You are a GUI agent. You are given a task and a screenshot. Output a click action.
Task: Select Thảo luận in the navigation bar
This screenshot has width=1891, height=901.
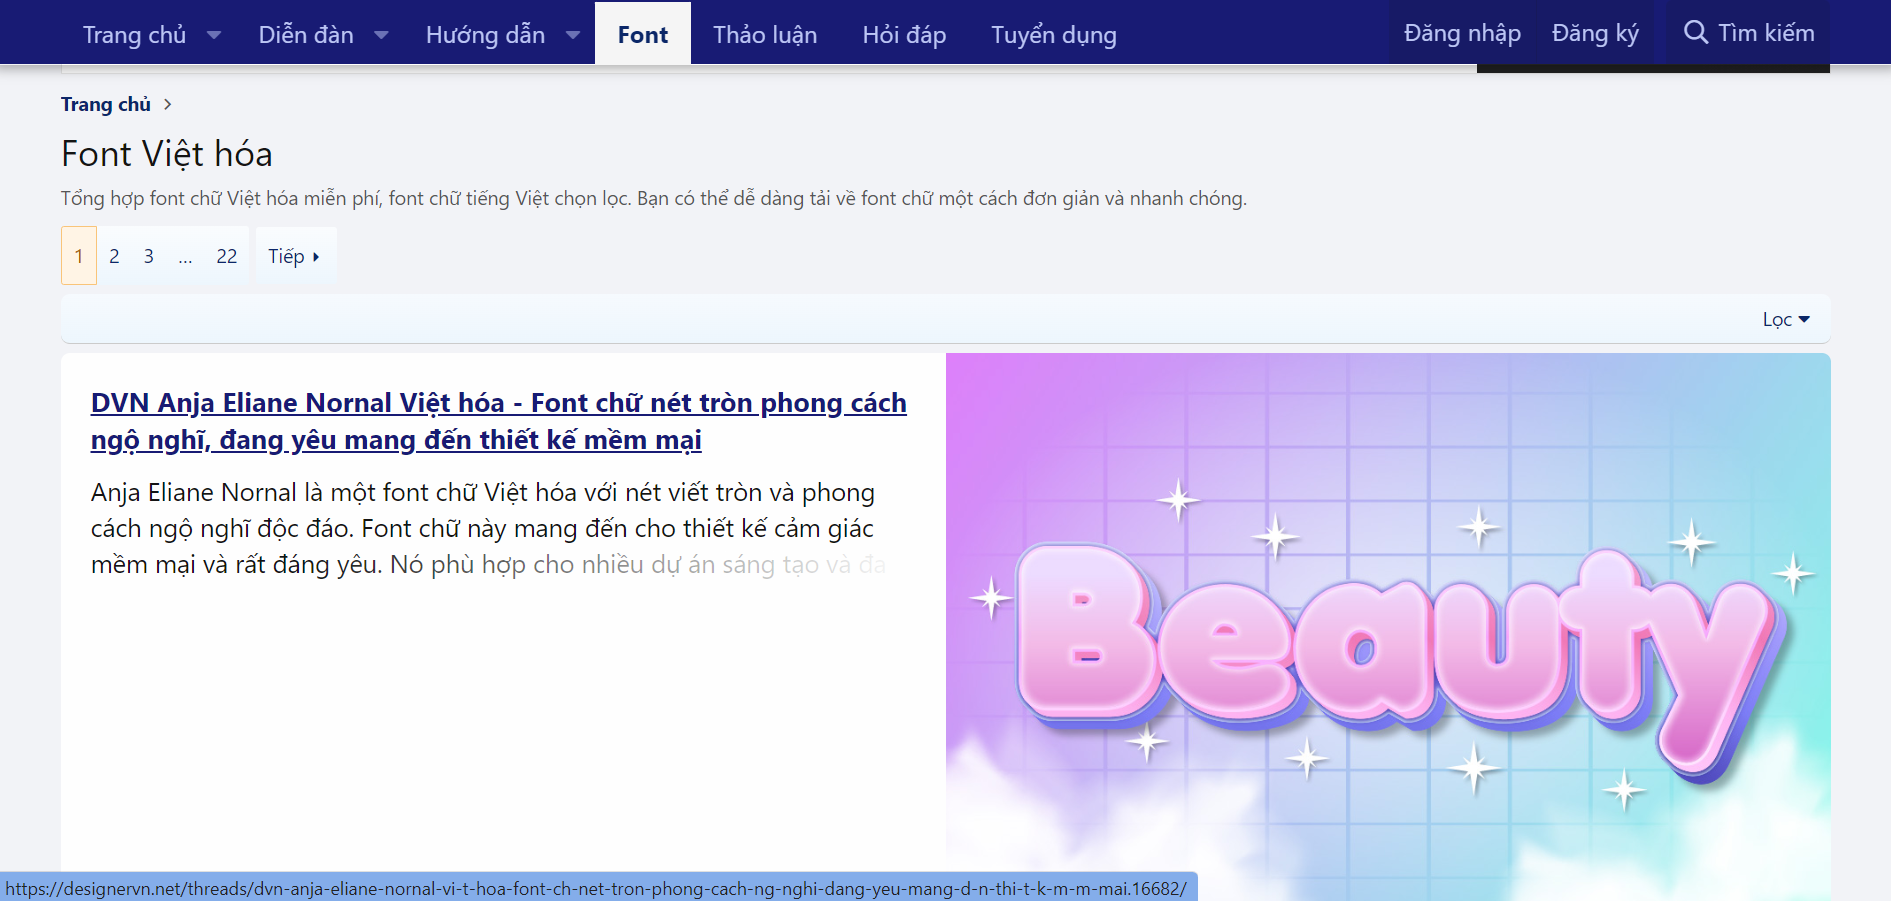point(765,34)
